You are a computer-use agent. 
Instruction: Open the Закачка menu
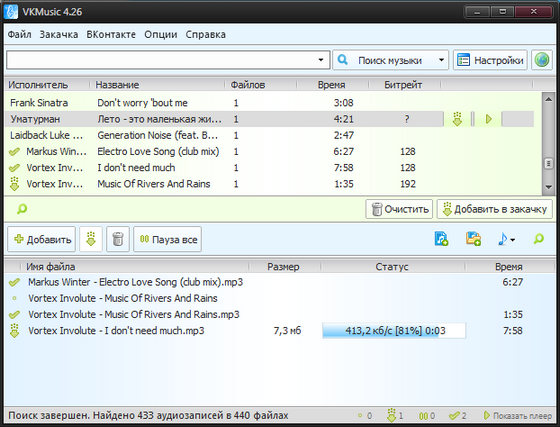(59, 34)
